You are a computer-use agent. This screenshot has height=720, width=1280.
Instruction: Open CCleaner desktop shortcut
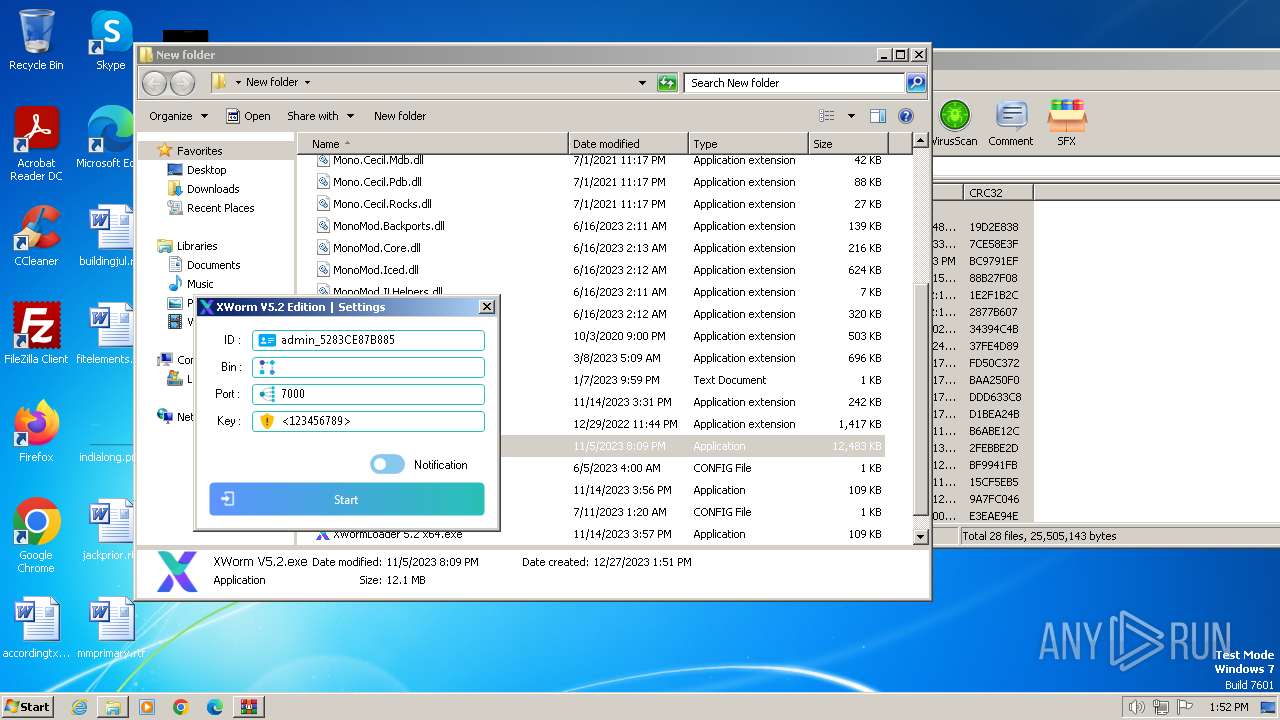coord(36,236)
